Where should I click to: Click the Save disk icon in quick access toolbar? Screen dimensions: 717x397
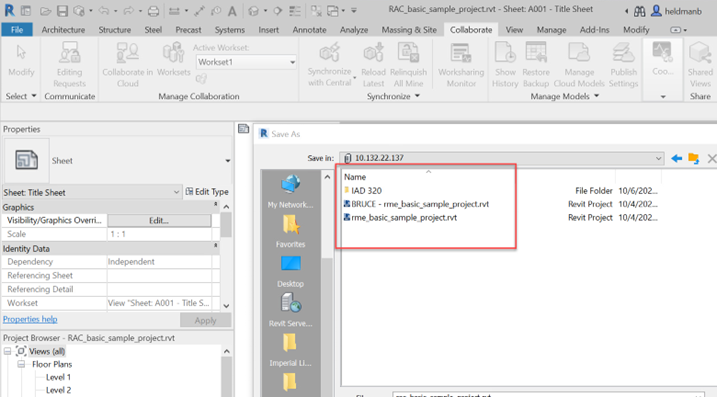[x=62, y=11]
